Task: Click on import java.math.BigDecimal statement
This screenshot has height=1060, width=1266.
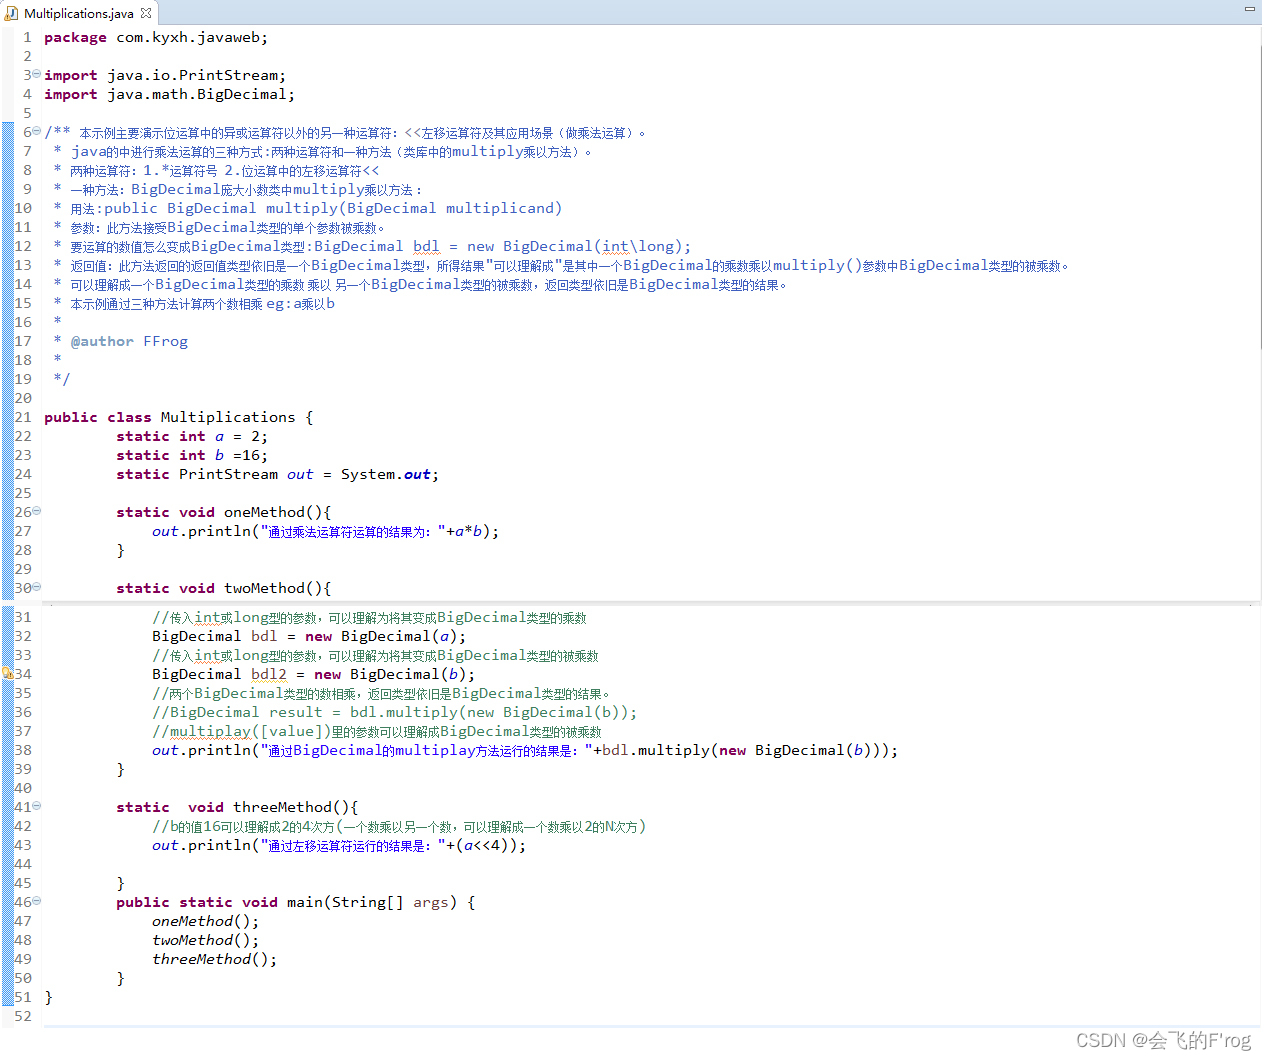Action: click(169, 94)
